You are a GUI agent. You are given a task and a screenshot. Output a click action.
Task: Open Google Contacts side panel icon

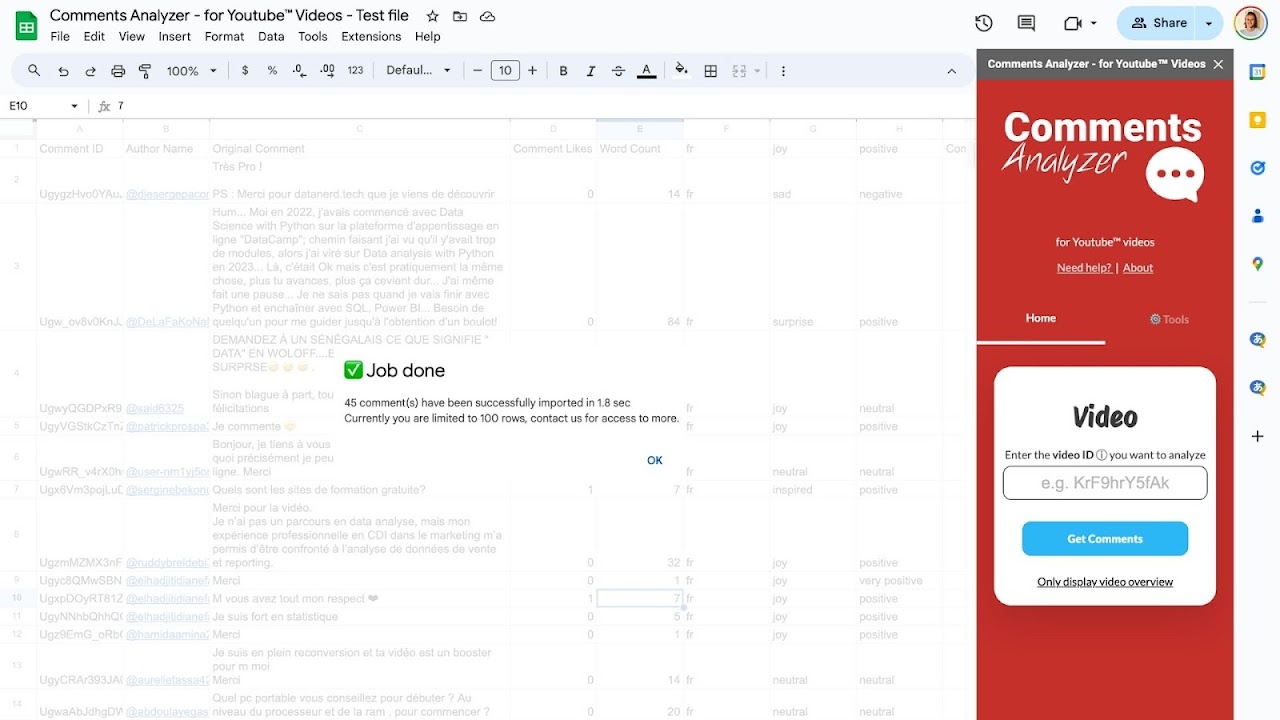point(1257,216)
